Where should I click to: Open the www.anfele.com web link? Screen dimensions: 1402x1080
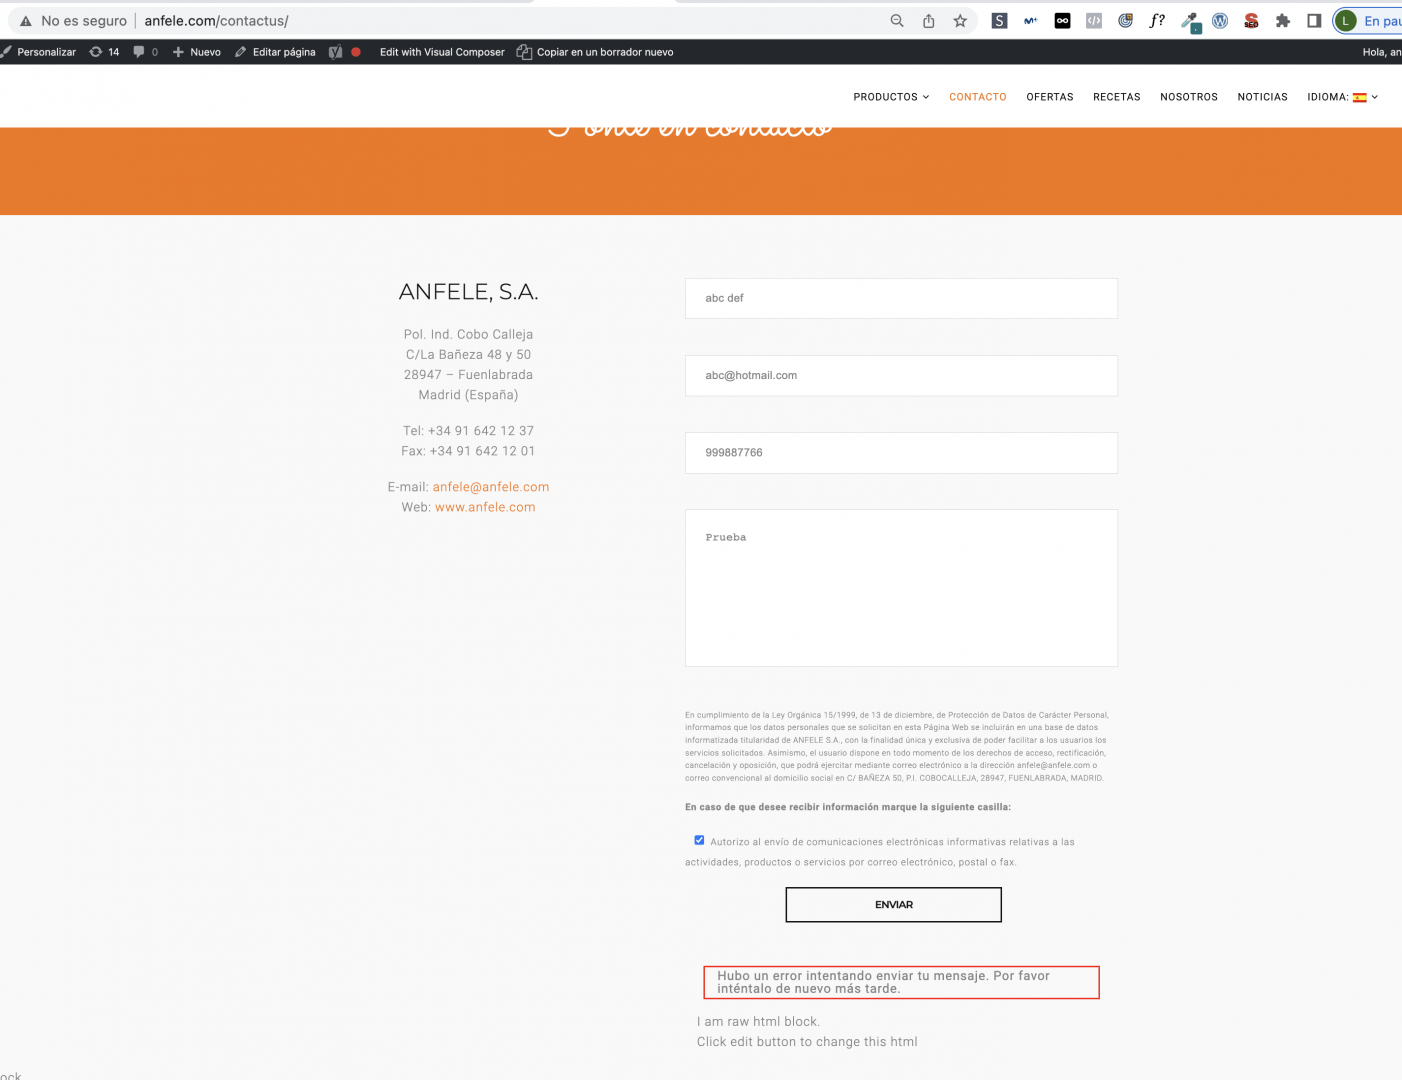[x=485, y=507]
